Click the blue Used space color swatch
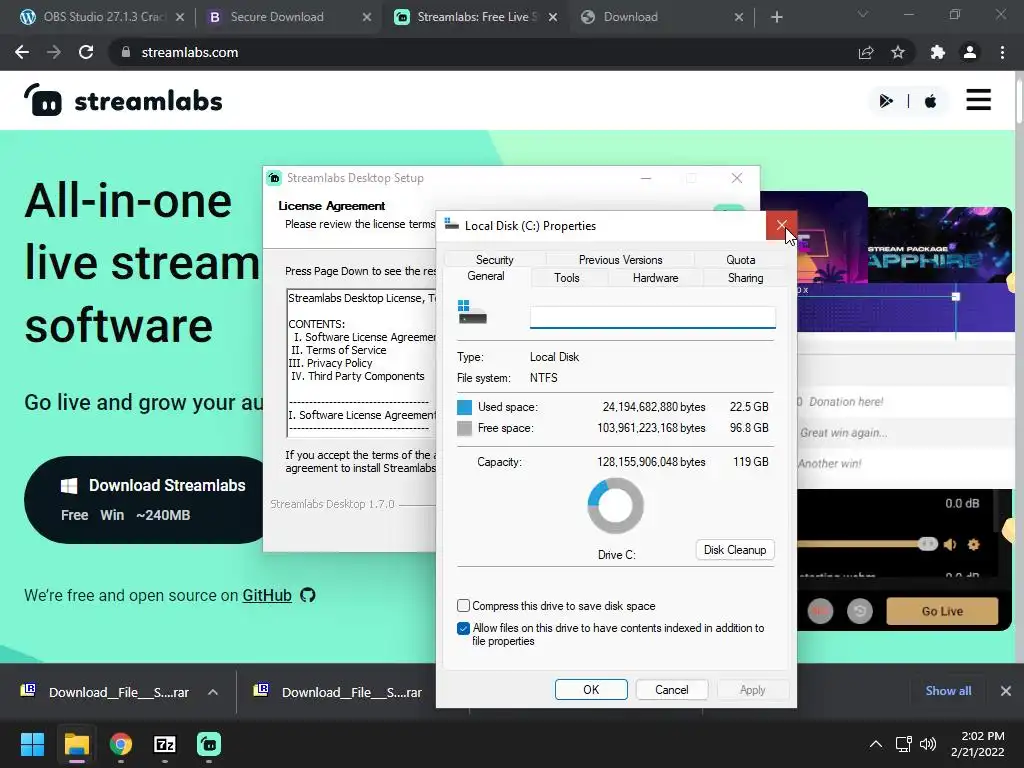1024x768 pixels. (464, 407)
